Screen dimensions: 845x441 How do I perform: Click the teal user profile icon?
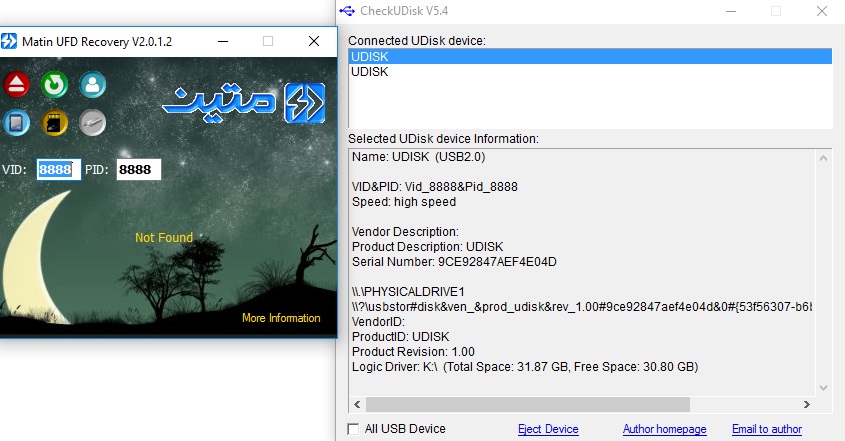tap(93, 85)
